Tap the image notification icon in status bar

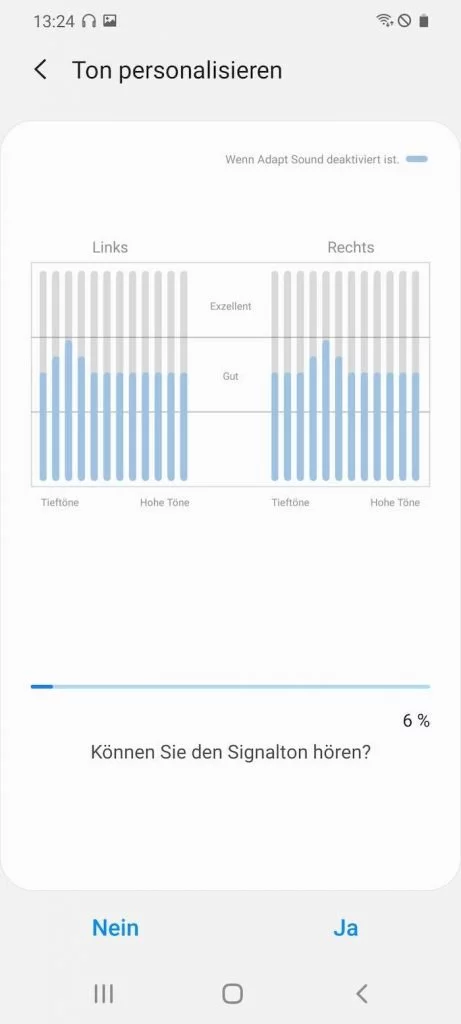pyautogui.click(x=110, y=22)
